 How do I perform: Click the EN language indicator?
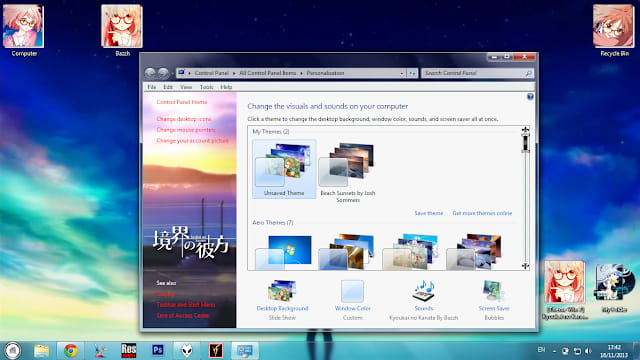click(541, 350)
